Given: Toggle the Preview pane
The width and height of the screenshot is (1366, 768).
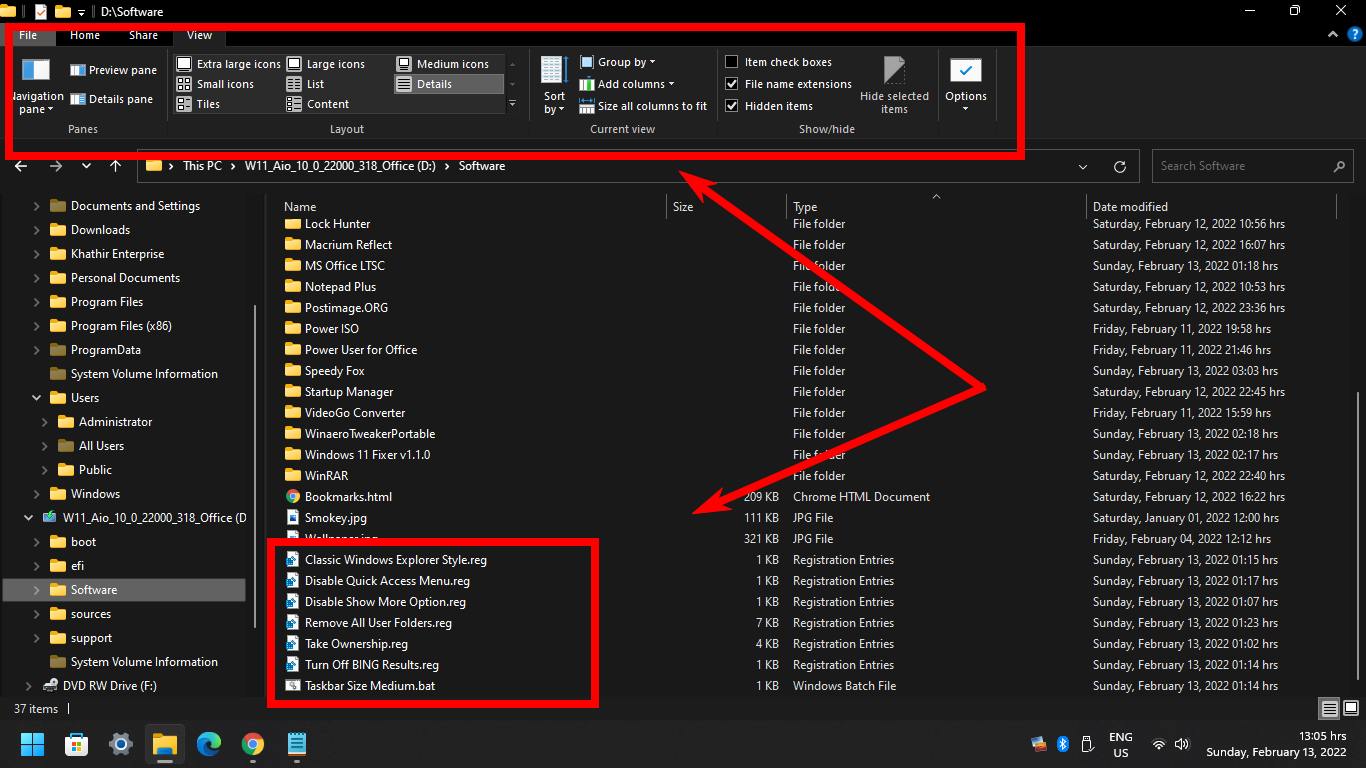Looking at the screenshot, I should (x=113, y=70).
